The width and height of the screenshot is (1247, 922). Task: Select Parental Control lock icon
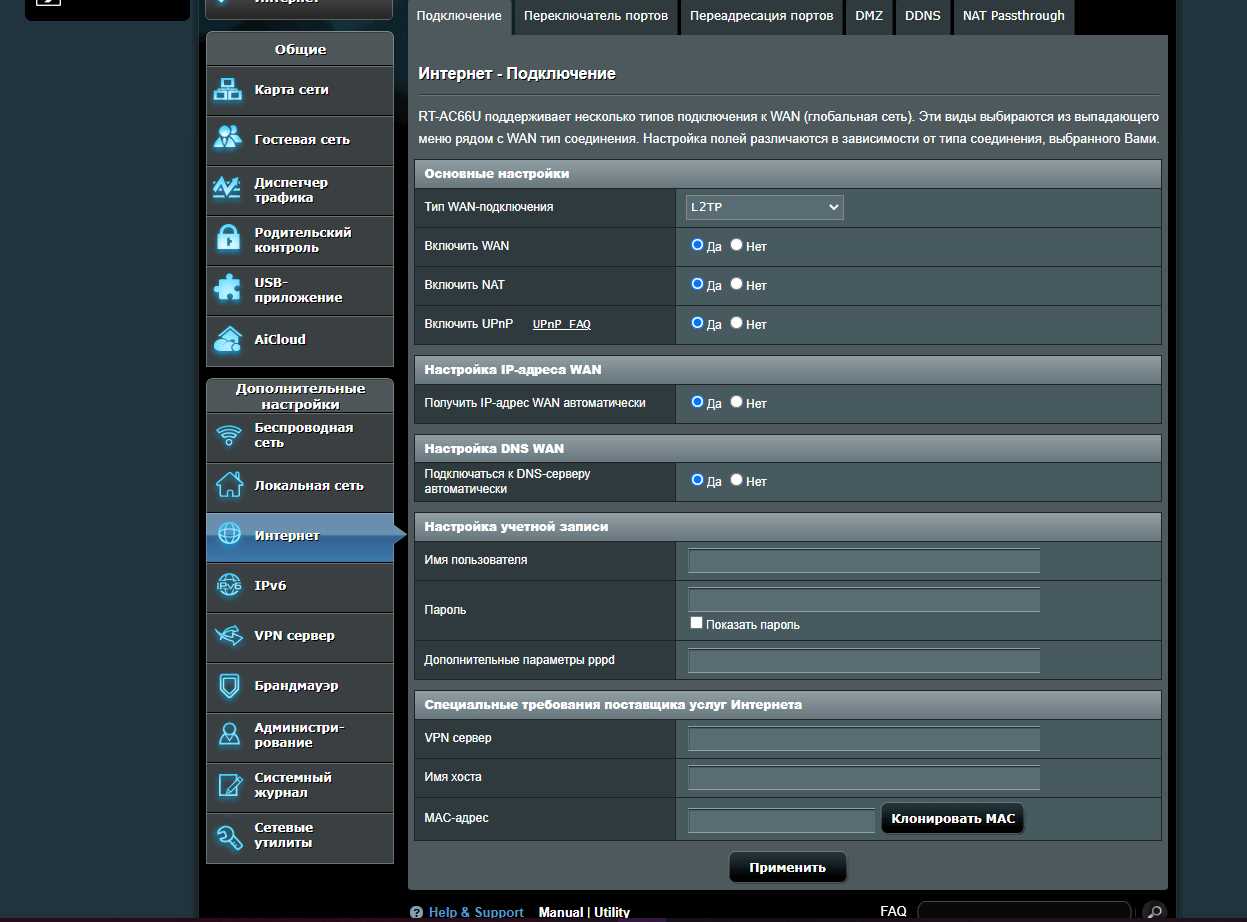pos(228,239)
